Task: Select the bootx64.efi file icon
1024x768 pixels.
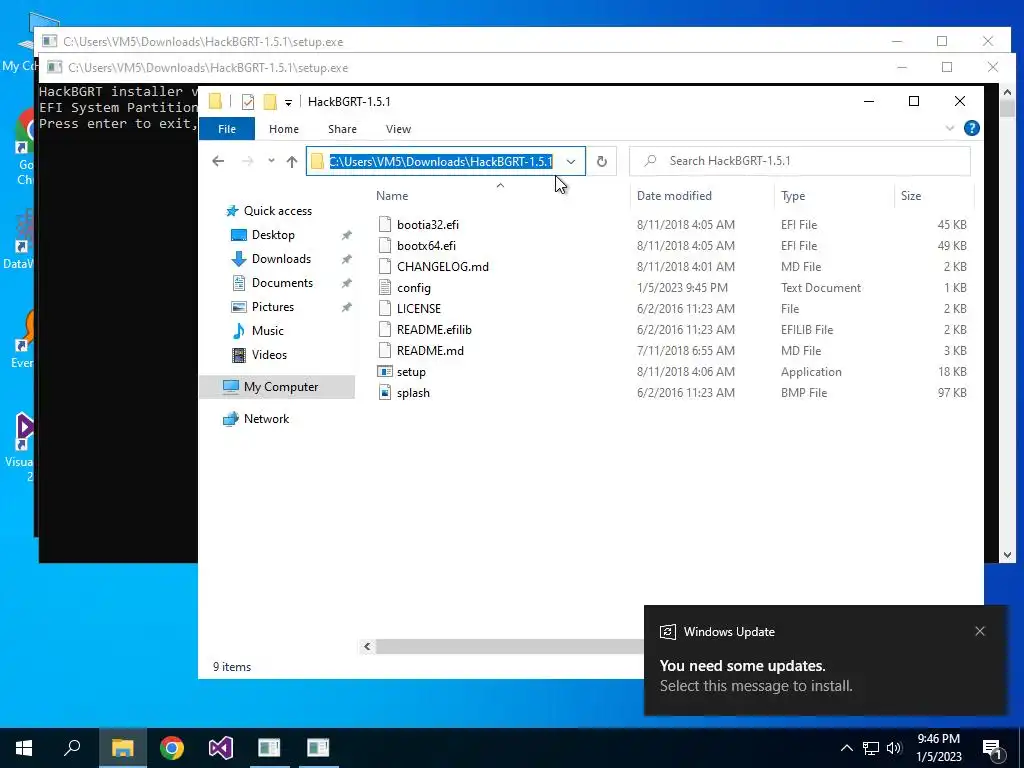Action: 385,246
